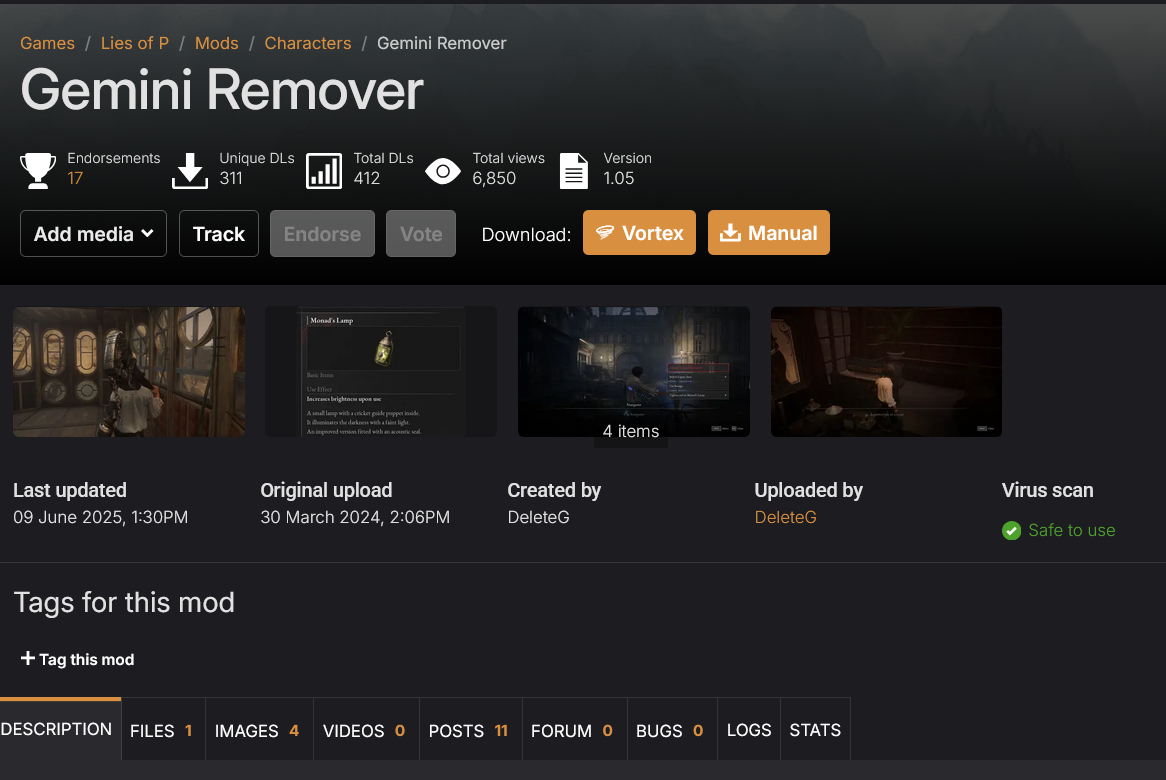Switch to the FILES tab

[163, 730]
